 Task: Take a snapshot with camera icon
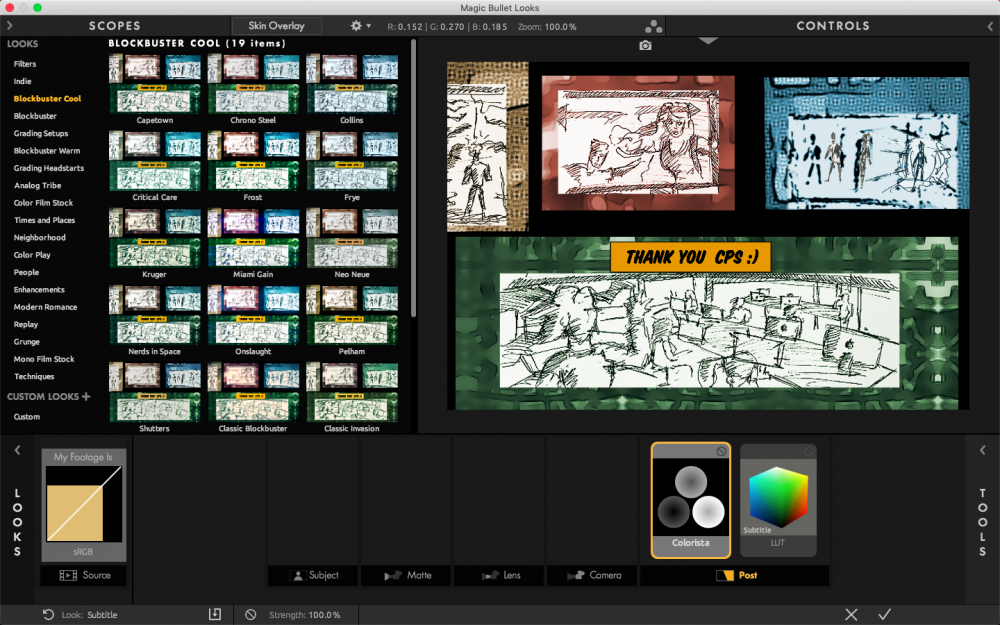pyautogui.click(x=645, y=45)
